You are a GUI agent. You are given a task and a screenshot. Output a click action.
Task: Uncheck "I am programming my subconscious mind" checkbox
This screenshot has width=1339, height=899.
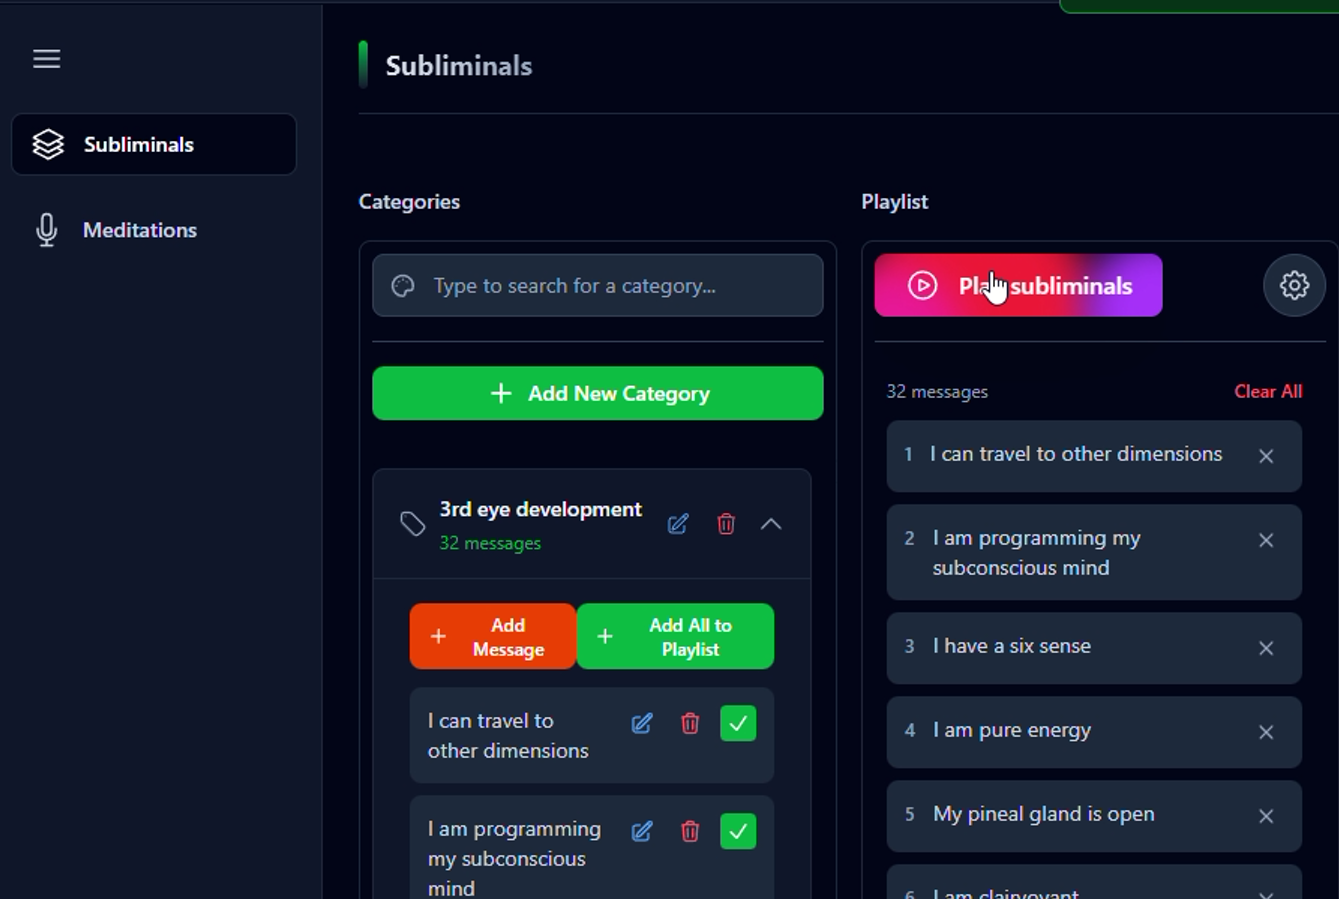coord(738,831)
